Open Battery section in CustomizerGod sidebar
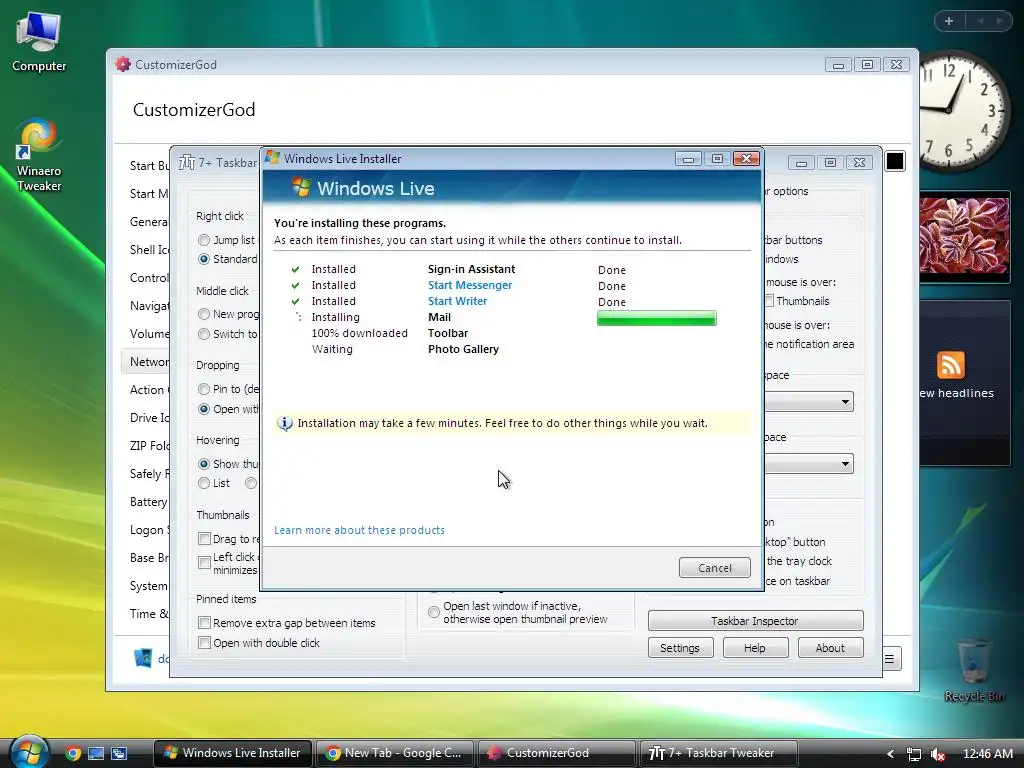1024x768 pixels. pos(148,502)
